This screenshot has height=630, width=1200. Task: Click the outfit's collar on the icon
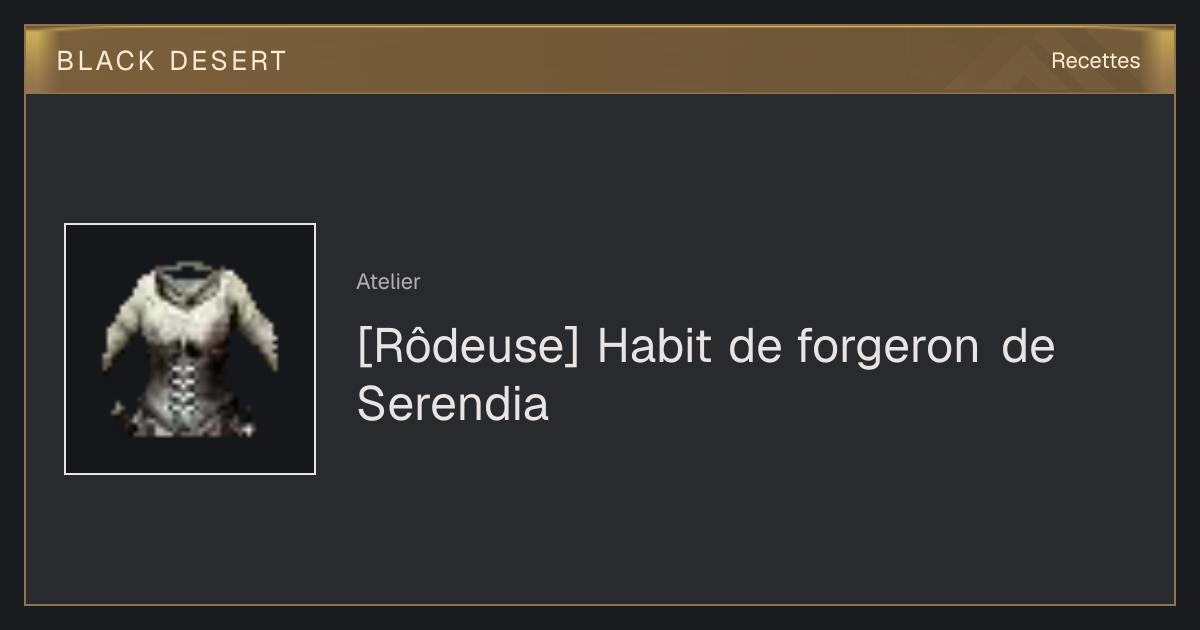pyautogui.click(x=191, y=285)
